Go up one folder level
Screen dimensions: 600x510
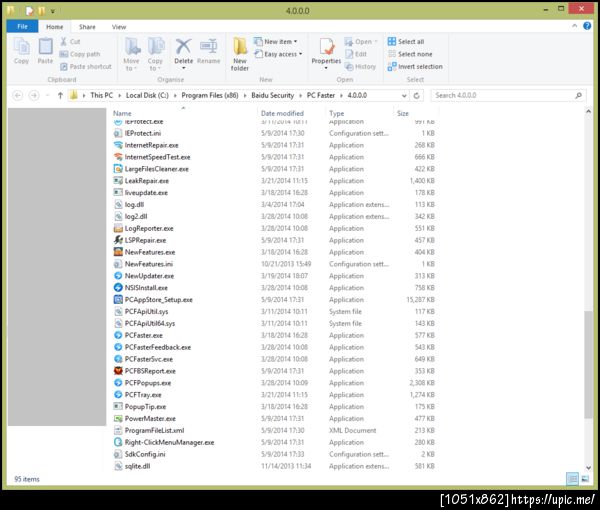point(60,95)
